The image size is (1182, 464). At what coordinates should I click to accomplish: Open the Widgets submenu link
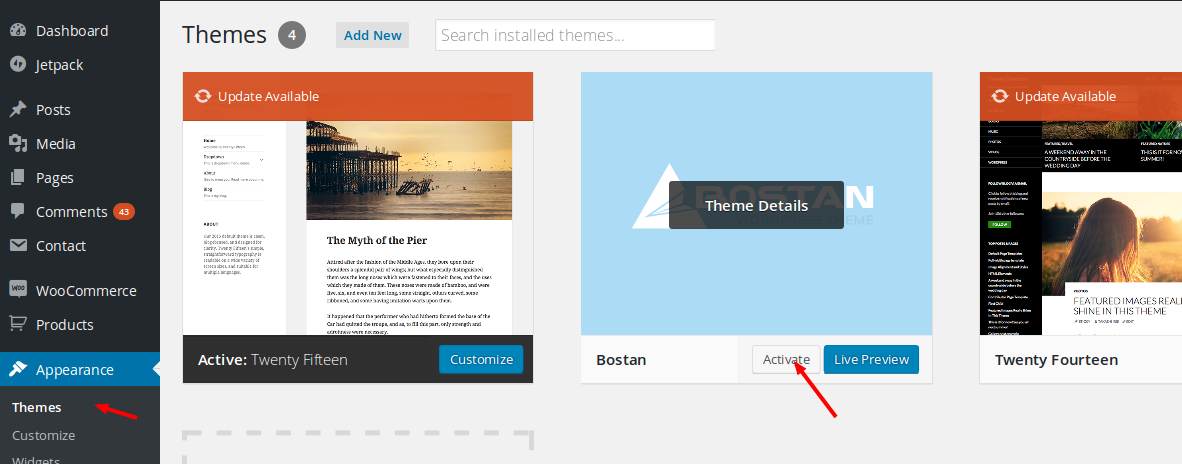(35, 459)
